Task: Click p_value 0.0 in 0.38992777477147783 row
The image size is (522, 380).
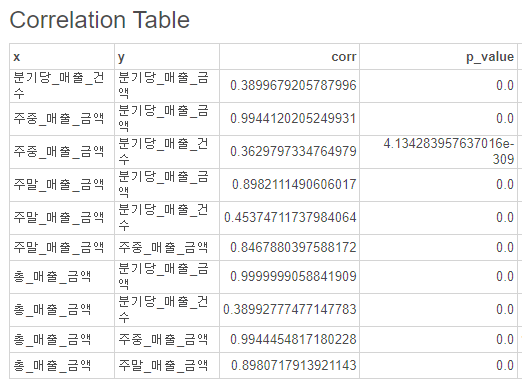Action: click(505, 309)
